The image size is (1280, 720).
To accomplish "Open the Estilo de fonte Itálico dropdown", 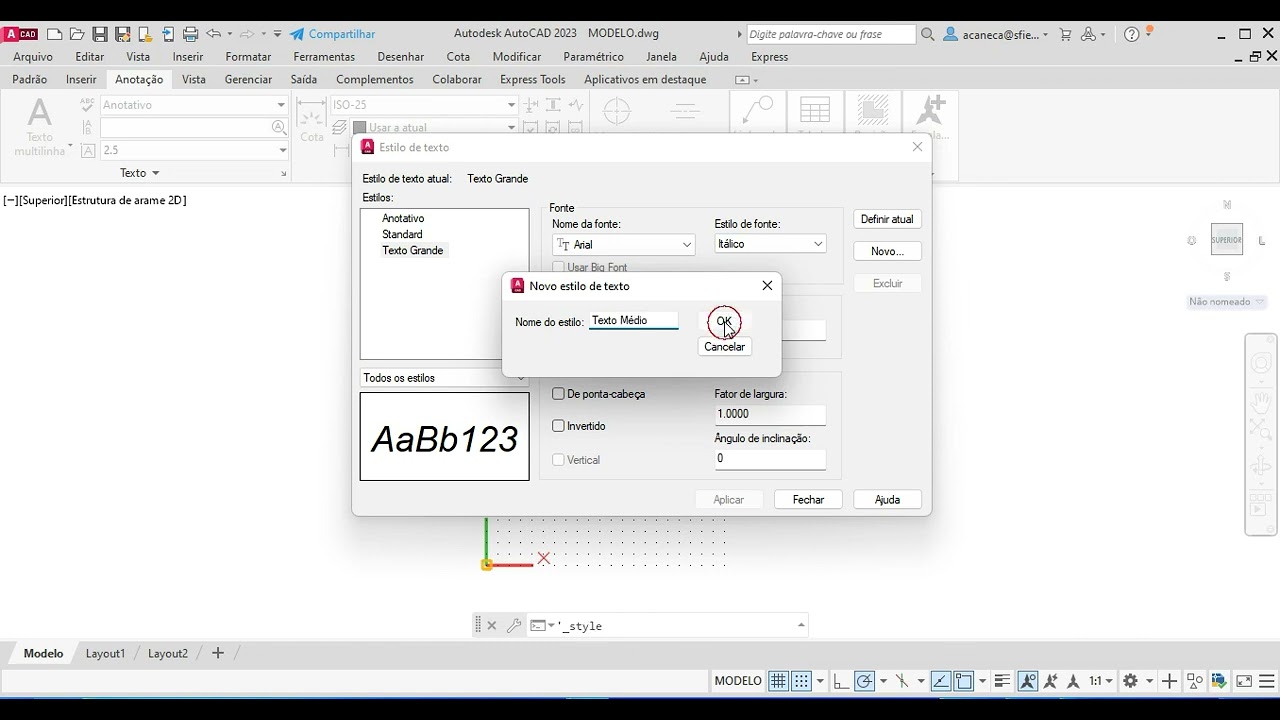I will (770, 244).
